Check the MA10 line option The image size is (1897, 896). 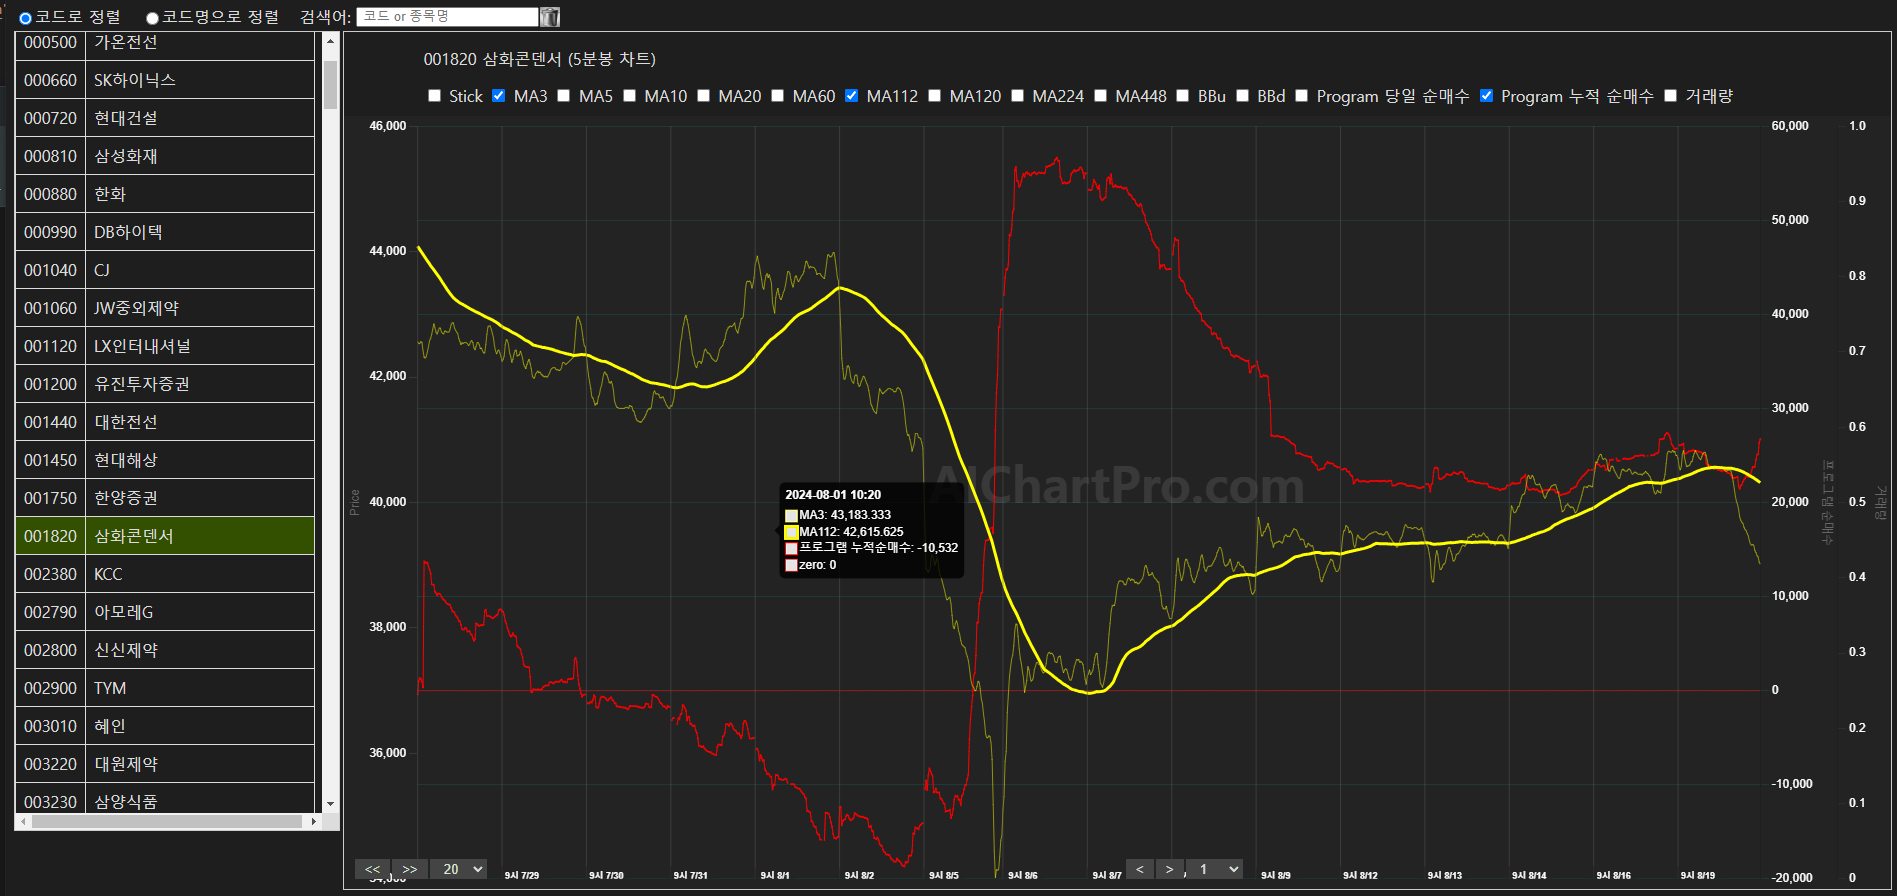[630, 96]
